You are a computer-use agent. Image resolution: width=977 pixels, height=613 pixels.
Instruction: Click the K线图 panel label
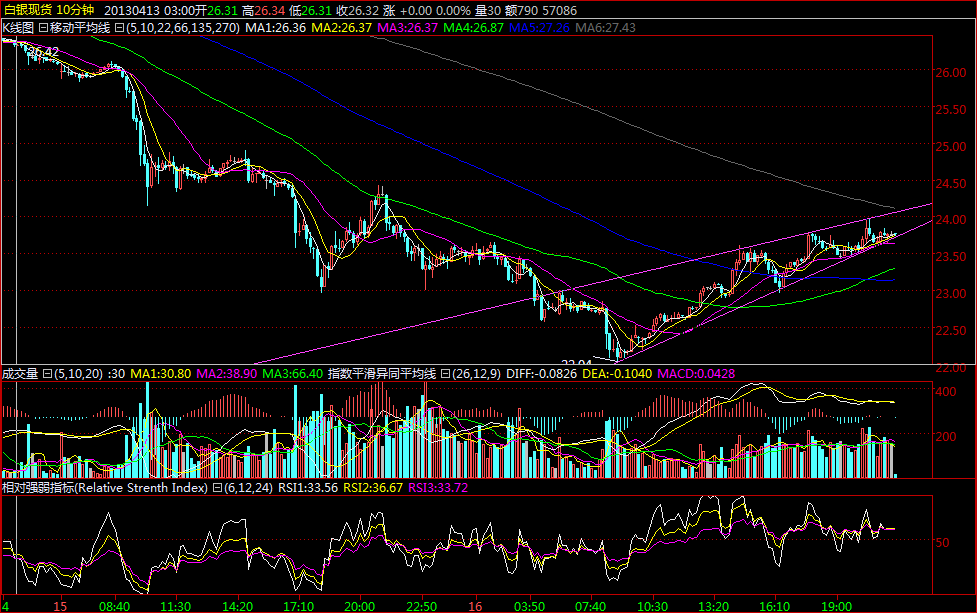[x=18, y=27]
